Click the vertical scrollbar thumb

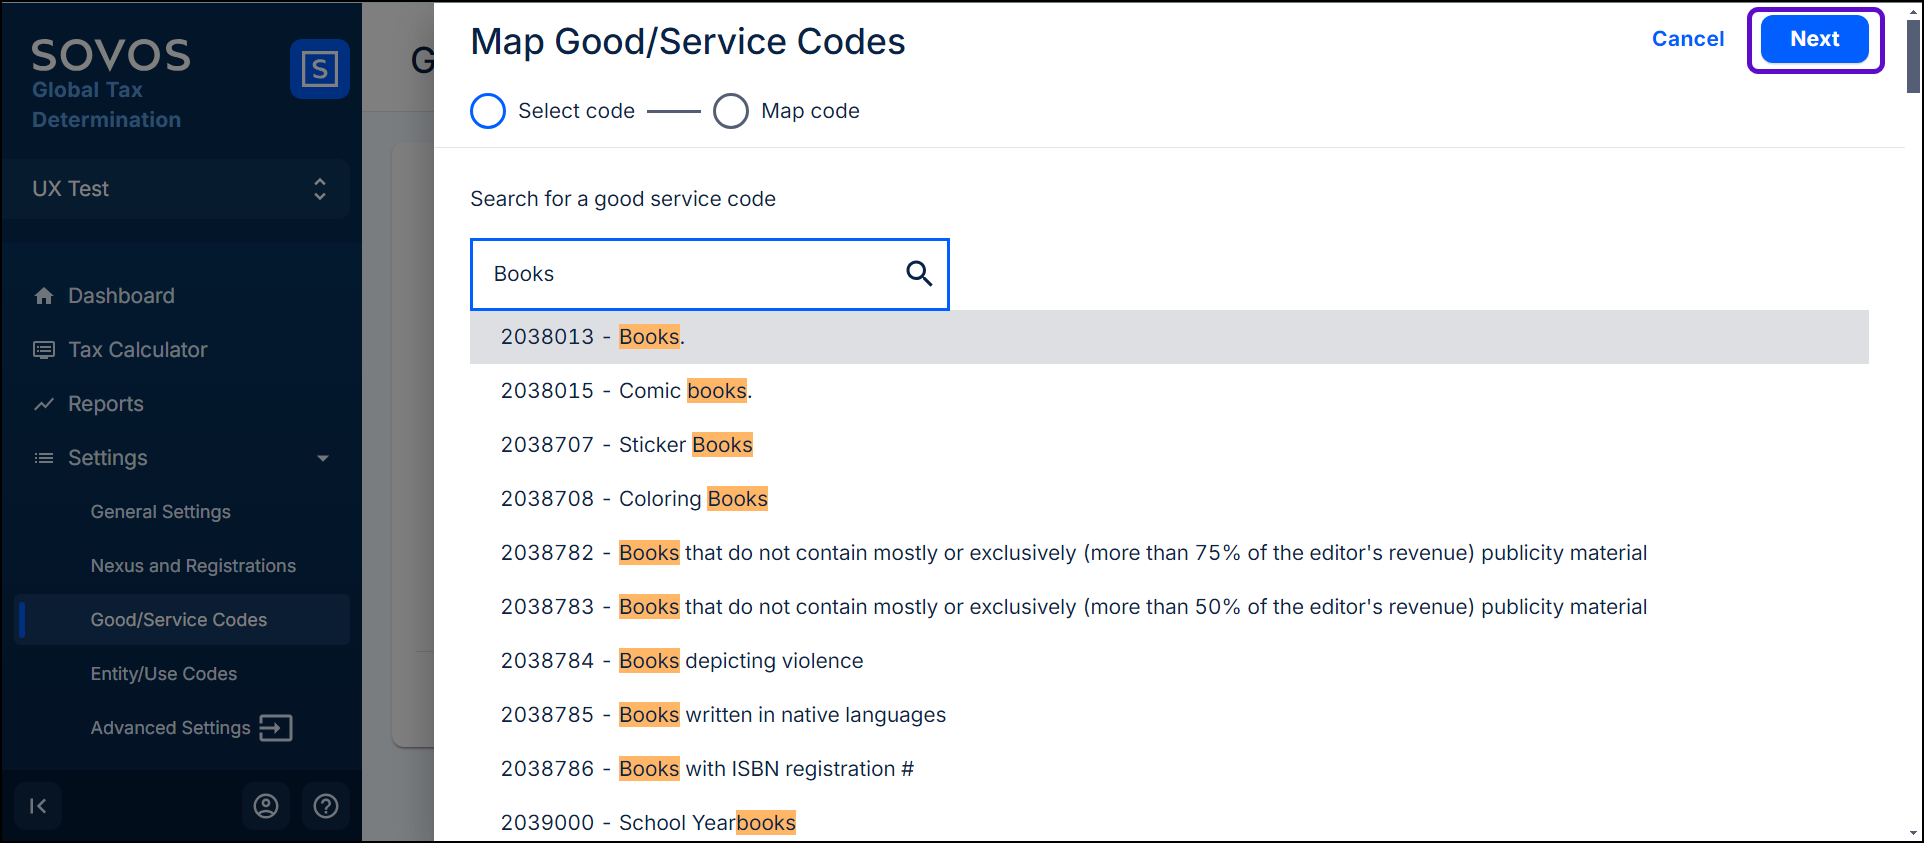pos(1913,56)
